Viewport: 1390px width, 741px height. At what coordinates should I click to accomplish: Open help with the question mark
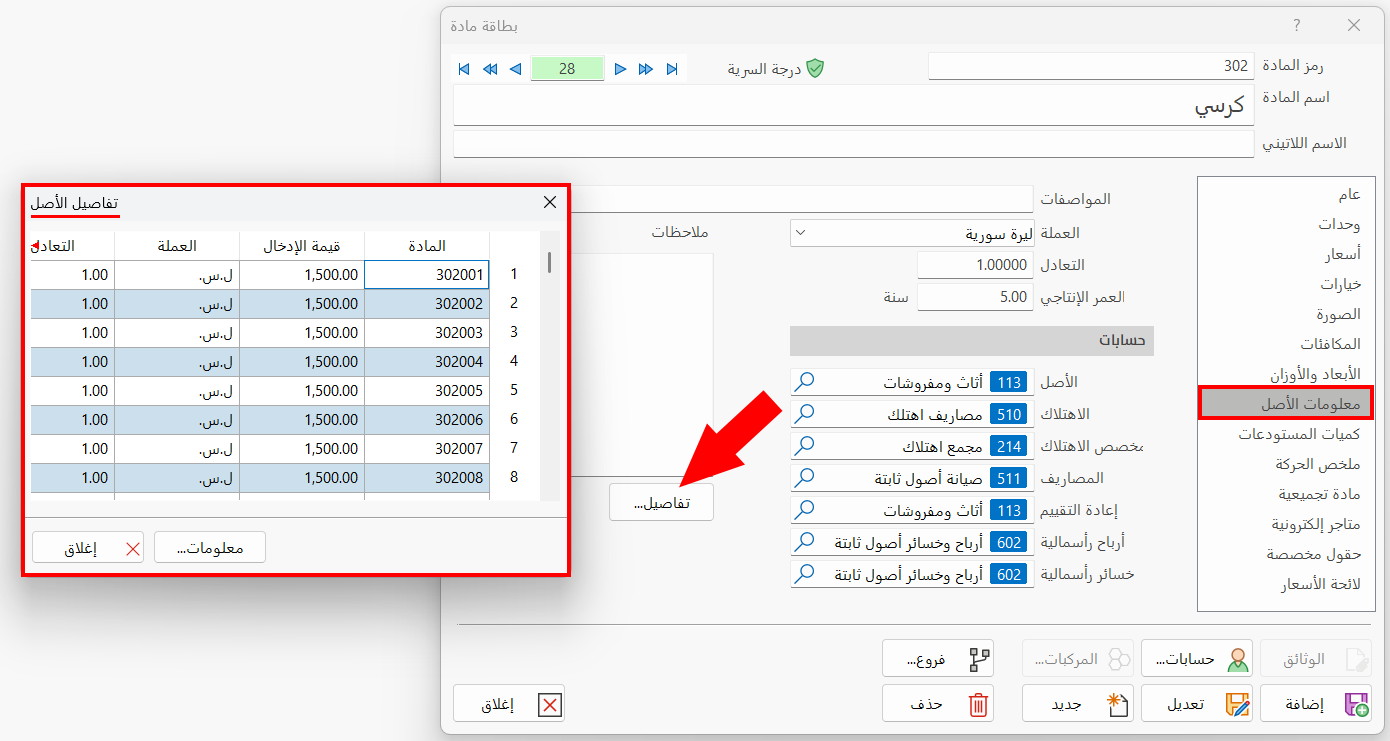click(1296, 26)
